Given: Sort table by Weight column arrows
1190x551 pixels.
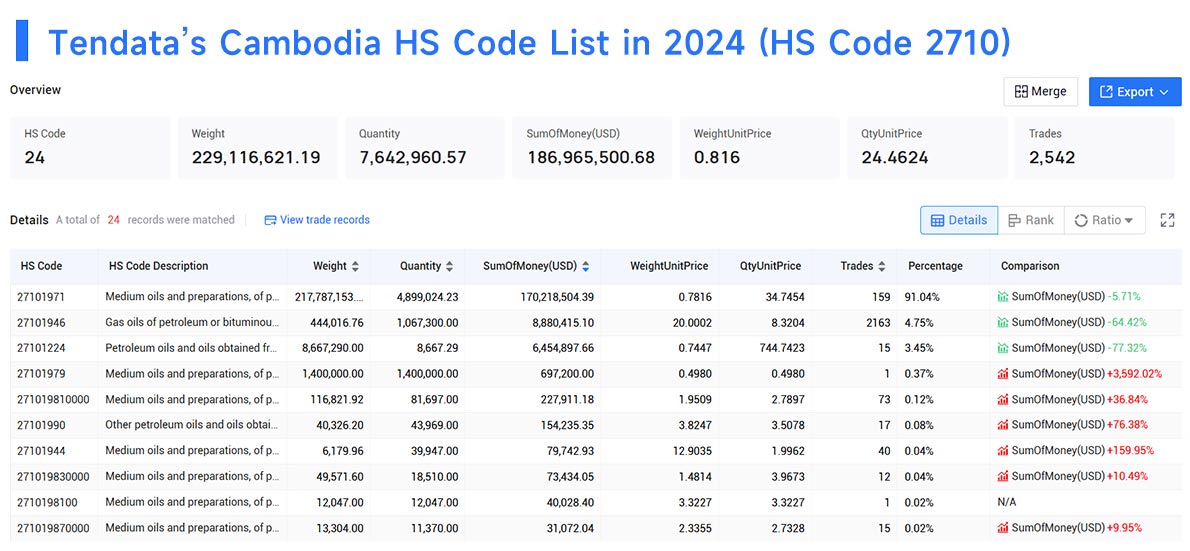Looking at the screenshot, I should tap(356, 266).
